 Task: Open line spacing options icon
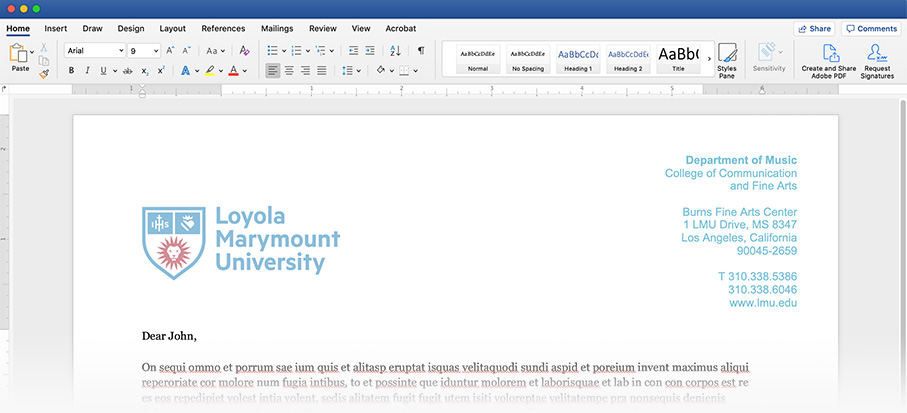(347, 71)
